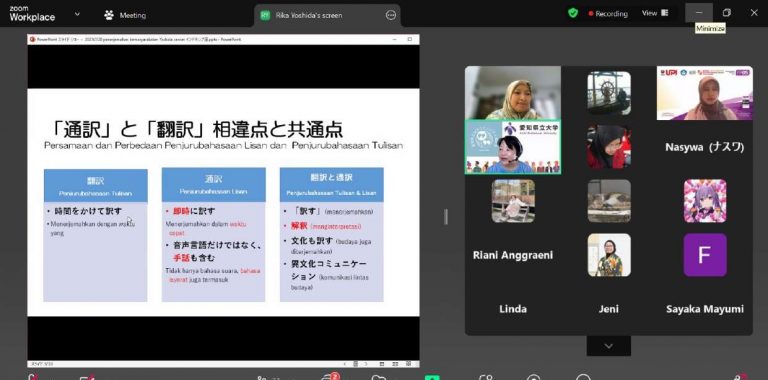The width and height of the screenshot is (768, 380).
Task: Open the Meeting paw icon tab
Action: tap(125, 15)
